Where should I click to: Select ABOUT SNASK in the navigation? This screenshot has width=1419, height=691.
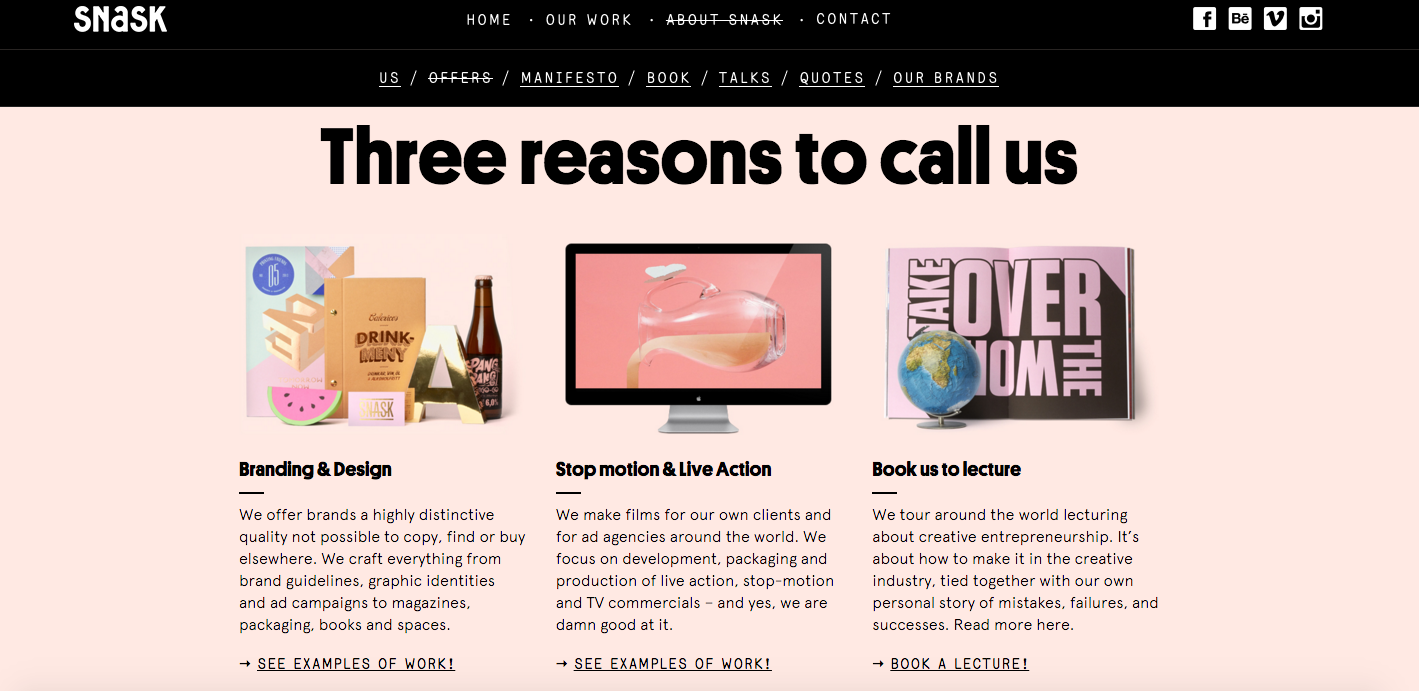point(724,20)
